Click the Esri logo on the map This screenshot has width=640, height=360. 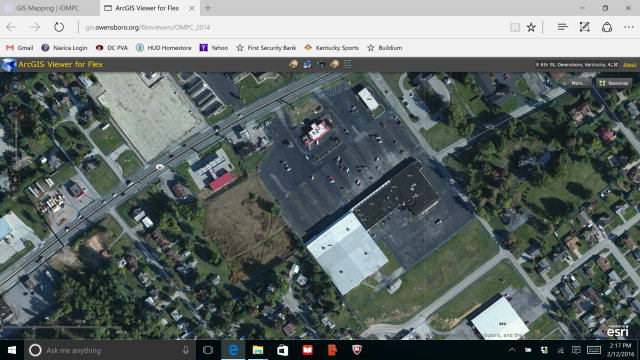click(x=618, y=331)
